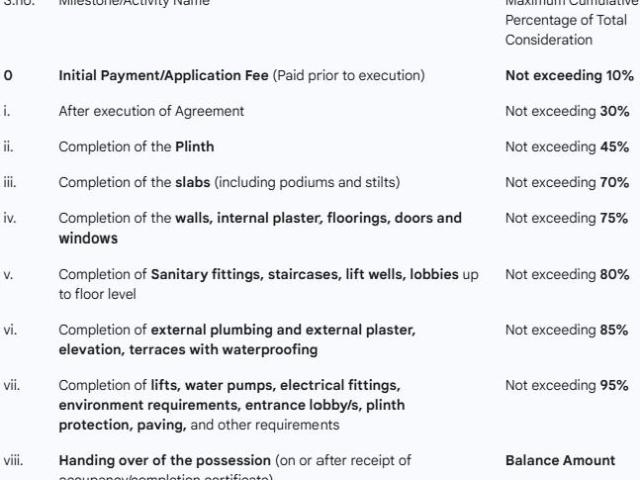Select the 'Not exceeding 80%' value
Image resolution: width=640 pixels, height=480 pixels.
567,274
